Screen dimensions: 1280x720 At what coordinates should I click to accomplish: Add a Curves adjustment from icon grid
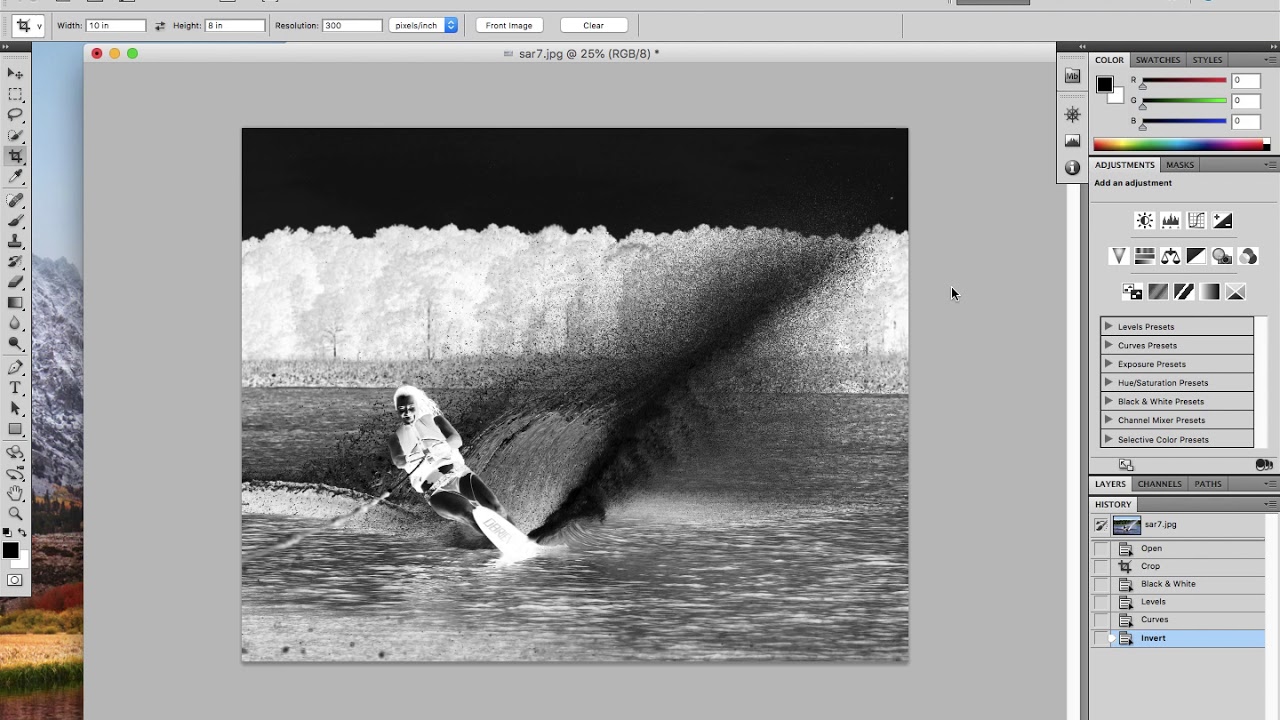click(1196, 221)
